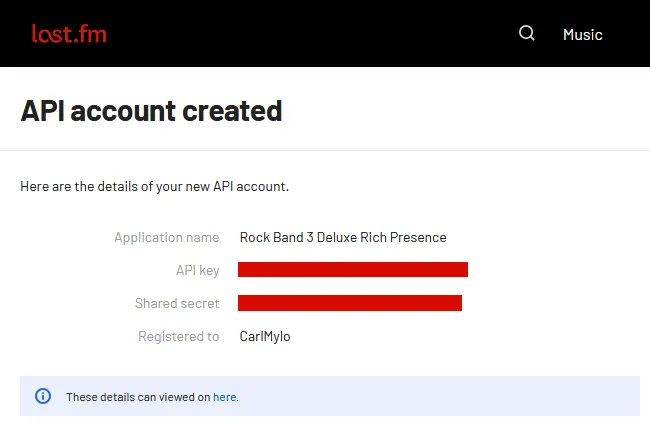Viewport: 650px width, 440px height.
Task: Open the Music navigation item
Action: tap(582, 34)
